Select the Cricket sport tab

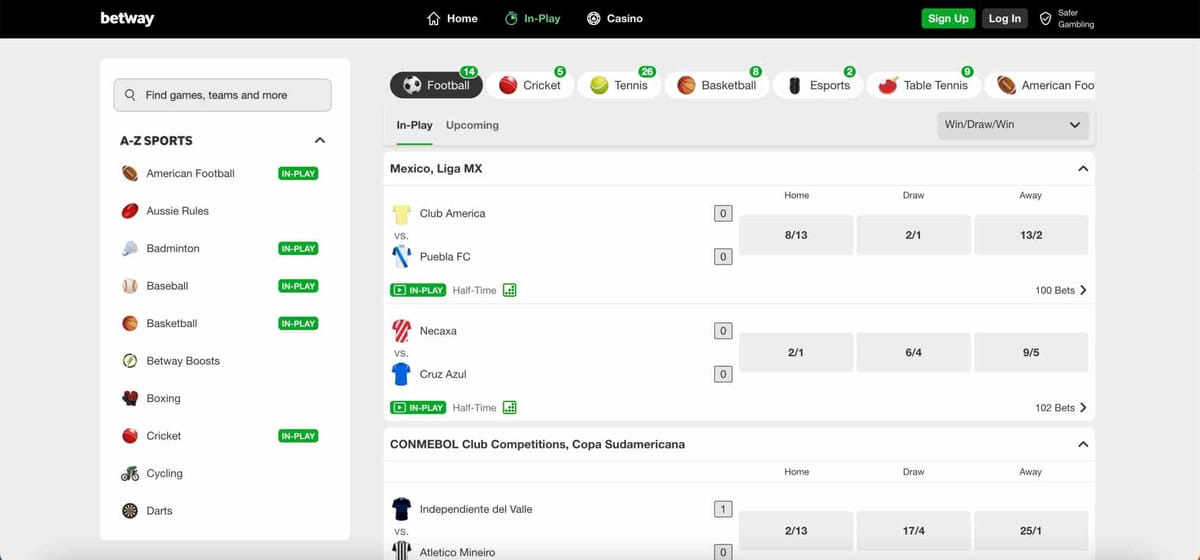coord(530,85)
